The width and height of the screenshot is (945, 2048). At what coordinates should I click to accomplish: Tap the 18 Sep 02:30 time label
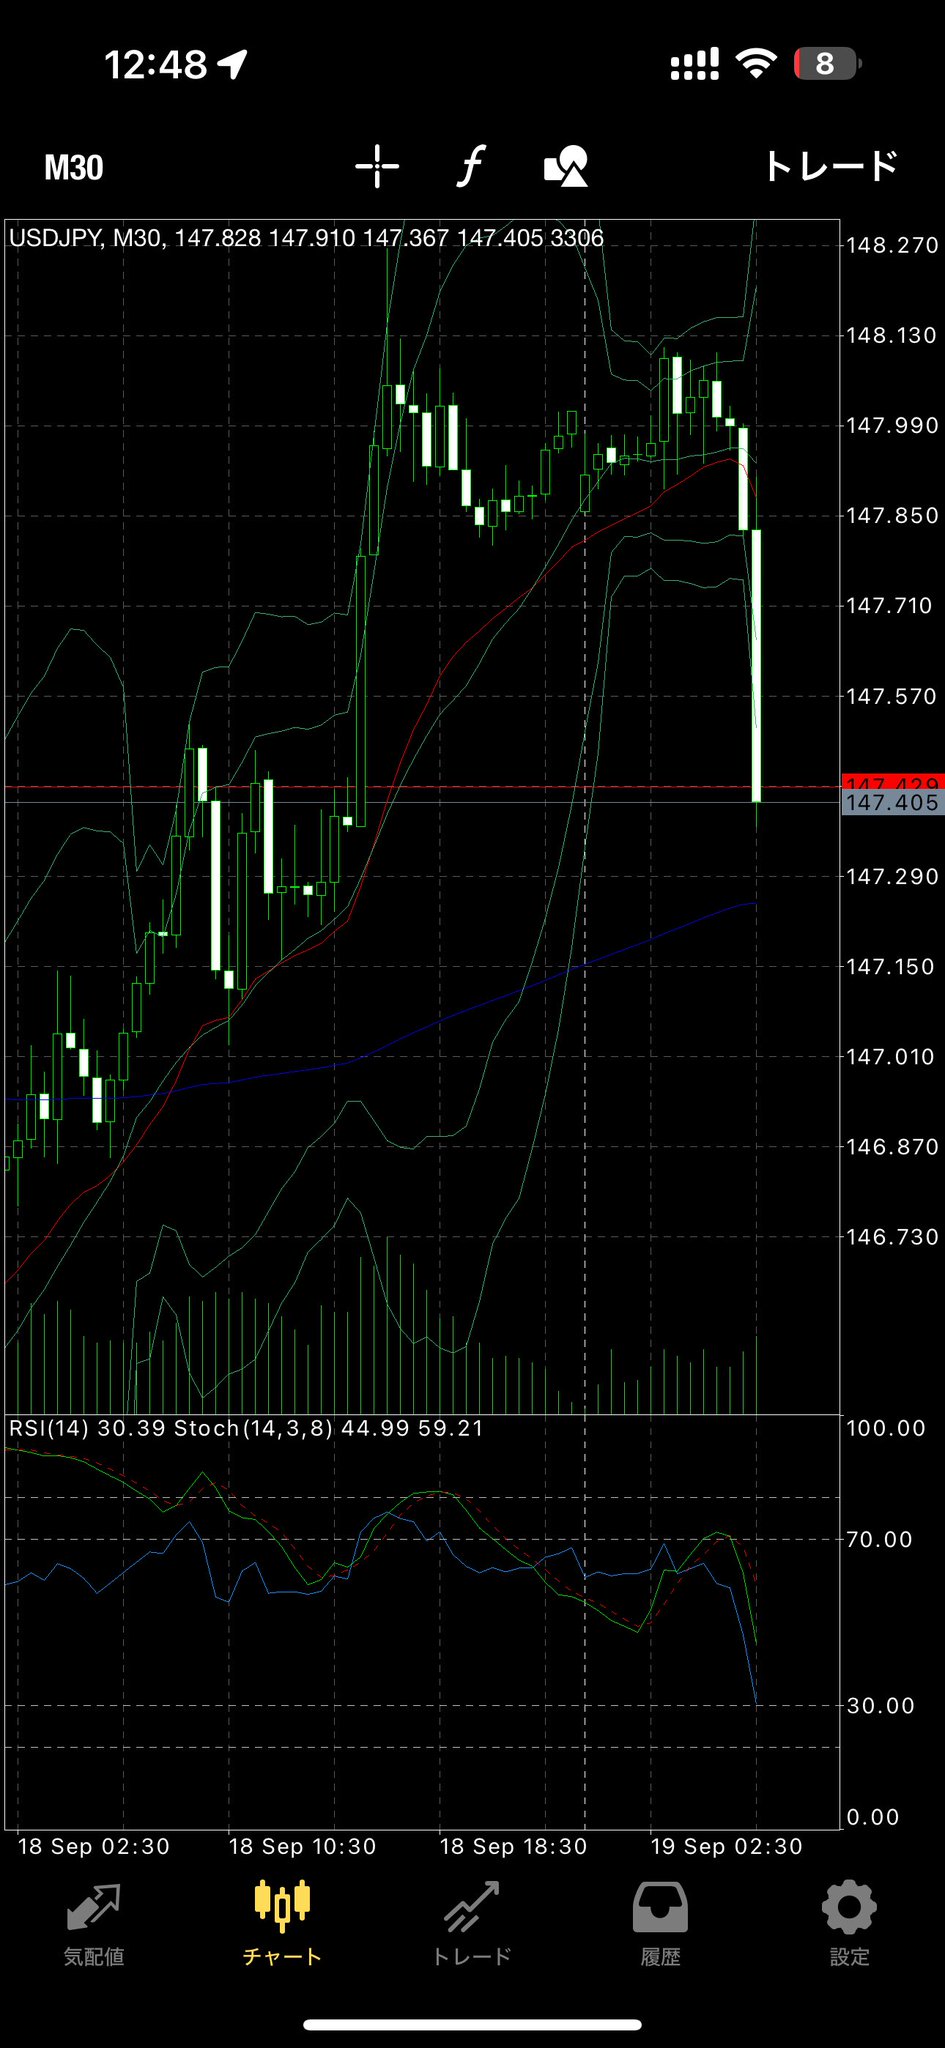tap(94, 1846)
